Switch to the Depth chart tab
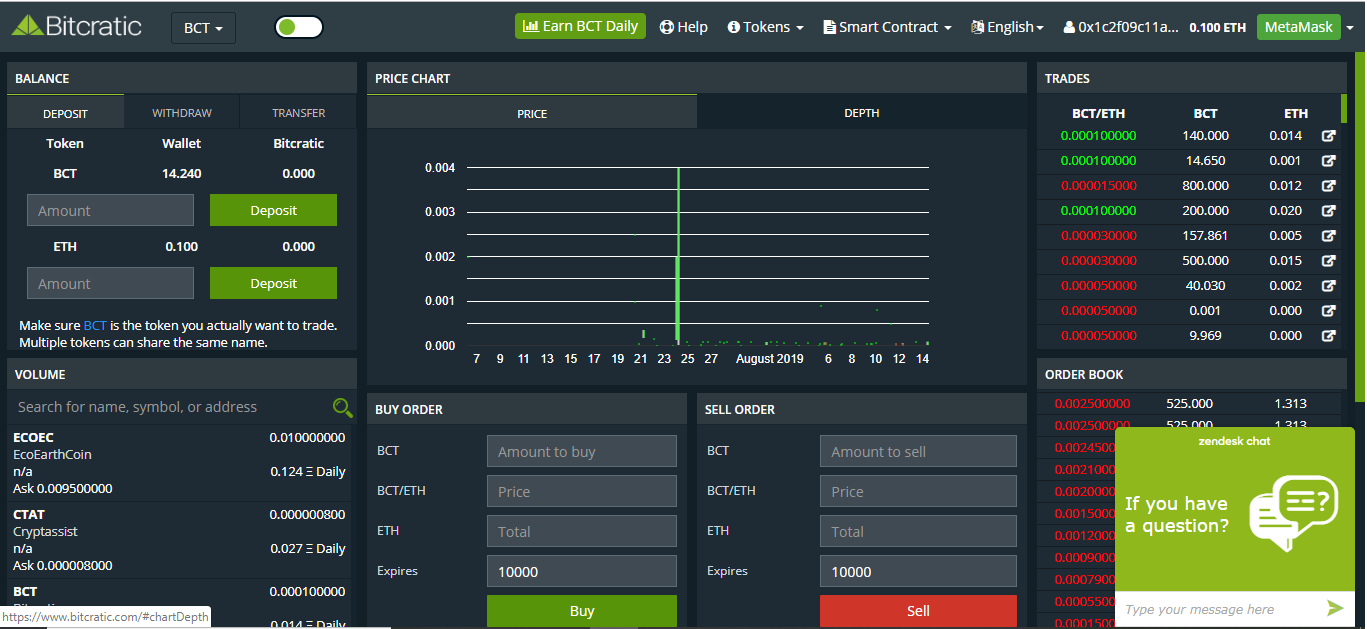 pyautogui.click(x=862, y=113)
